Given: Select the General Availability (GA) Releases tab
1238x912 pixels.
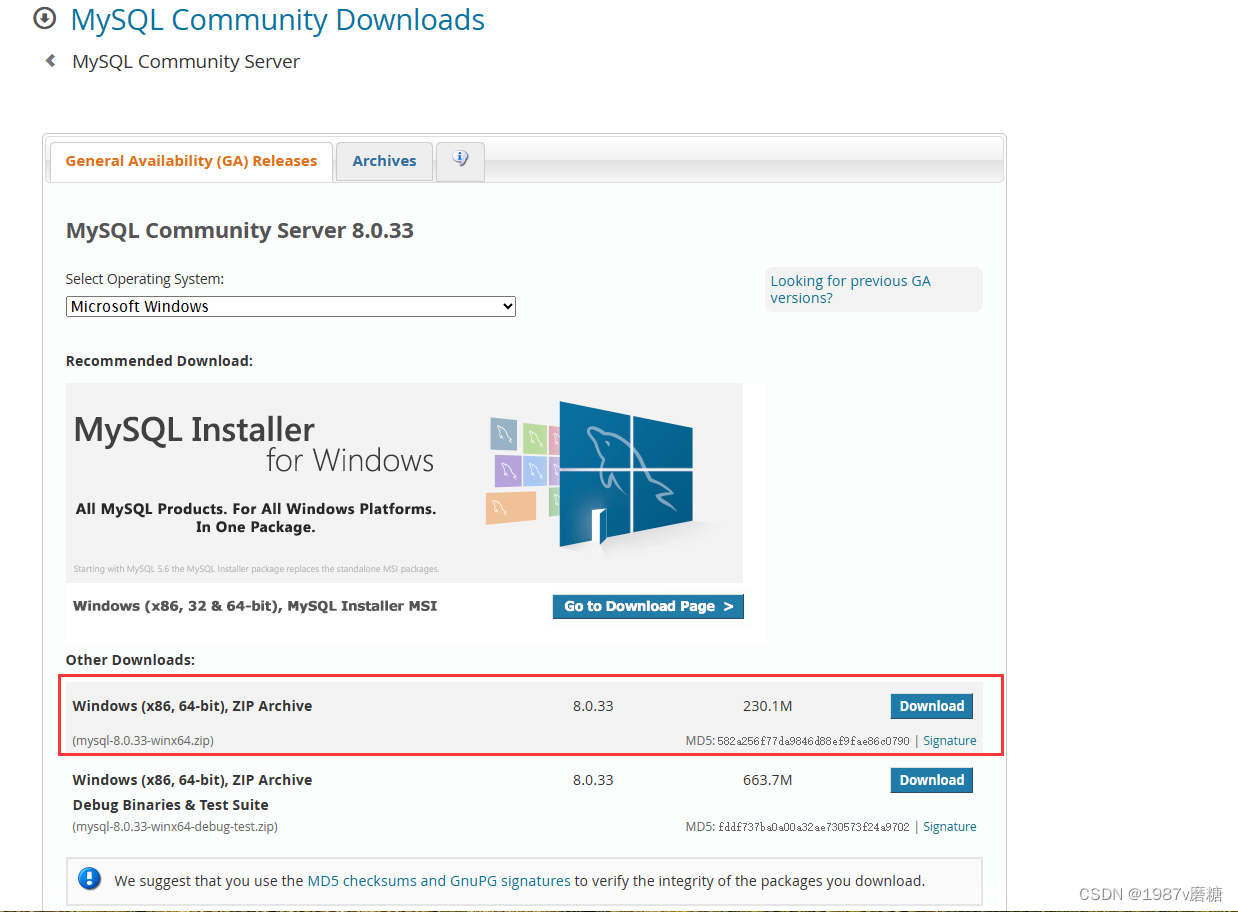Looking at the screenshot, I should click(x=191, y=161).
